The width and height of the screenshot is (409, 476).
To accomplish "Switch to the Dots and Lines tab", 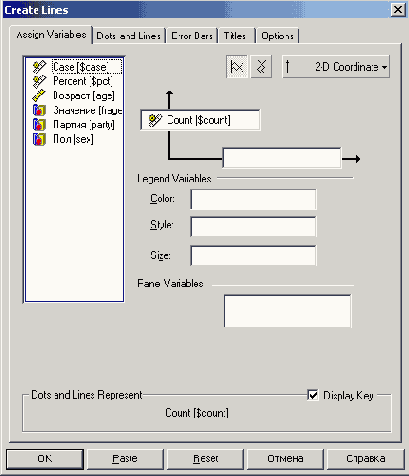I will pyautogui.click(x=129, y=36).
